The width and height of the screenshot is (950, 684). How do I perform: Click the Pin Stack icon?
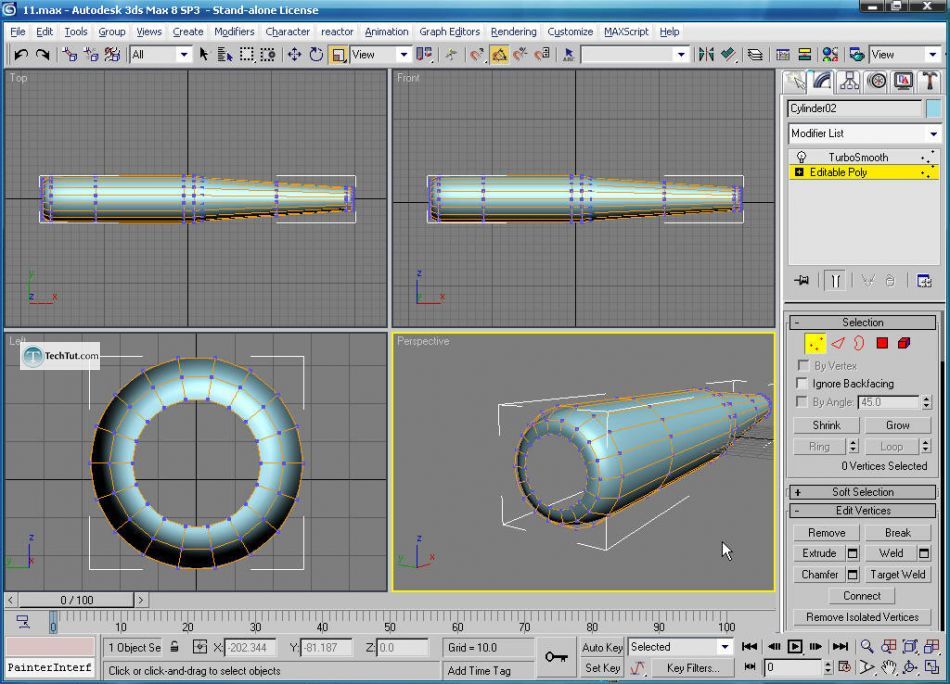click(x=802, y=281)
